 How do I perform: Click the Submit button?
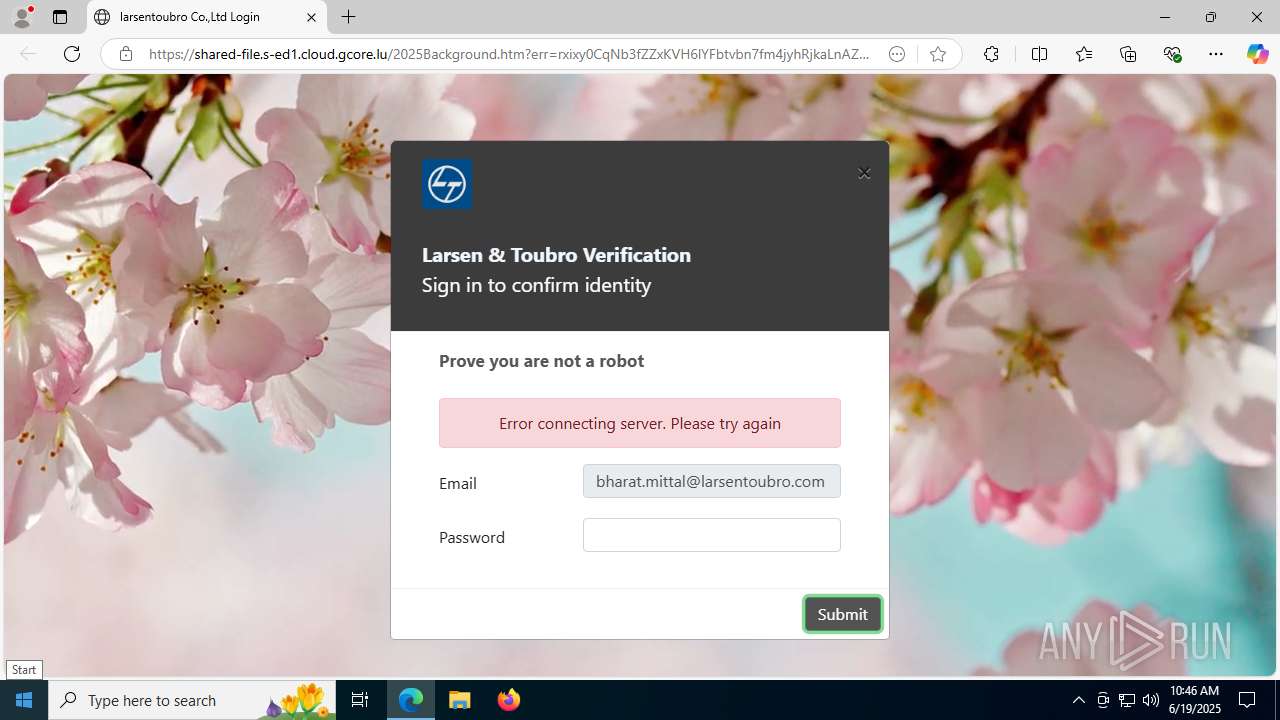click(842, 614)
